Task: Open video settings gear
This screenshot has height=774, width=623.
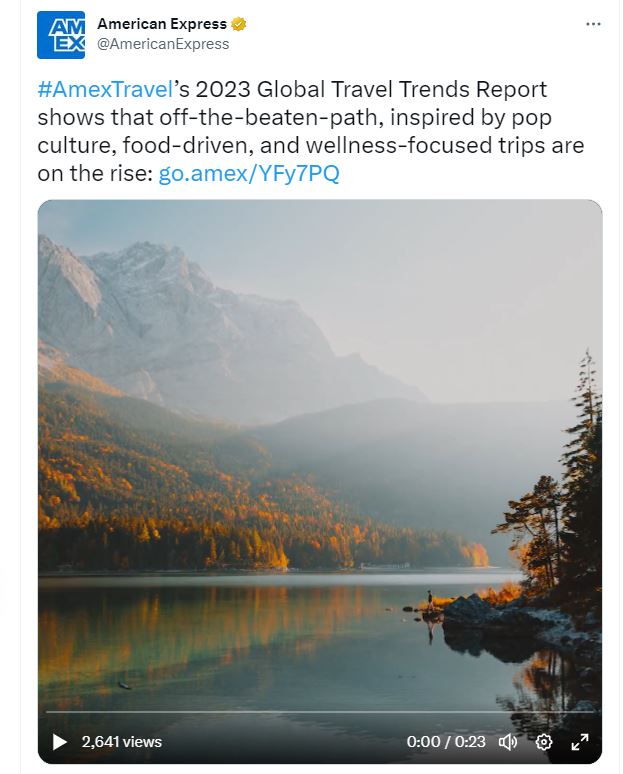Action: (x=544, y=742)
